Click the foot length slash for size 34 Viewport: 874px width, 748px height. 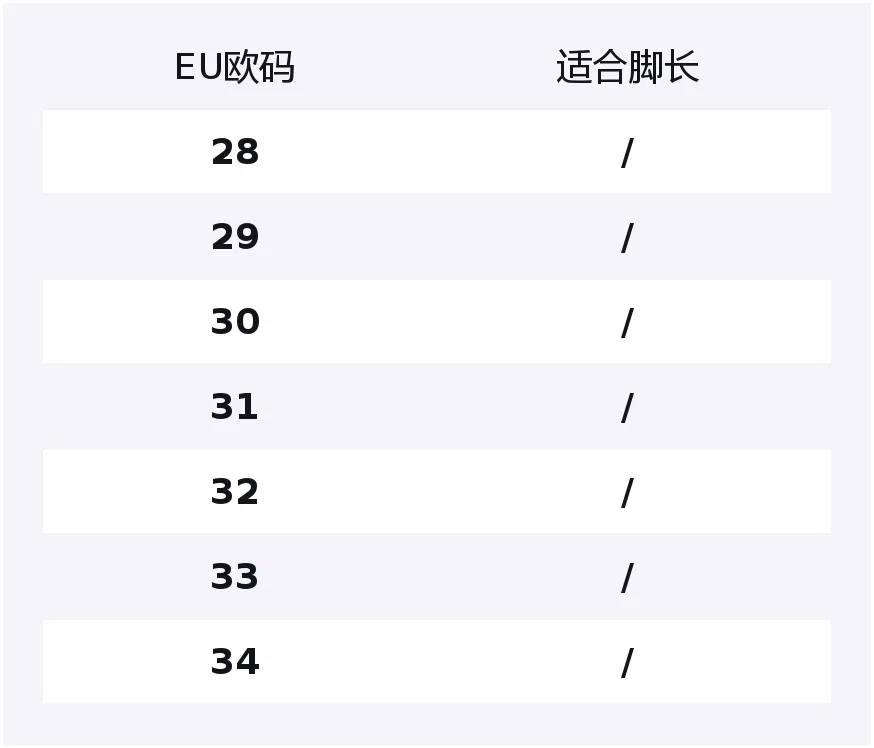pyautogui.click(x=627, y=663)
